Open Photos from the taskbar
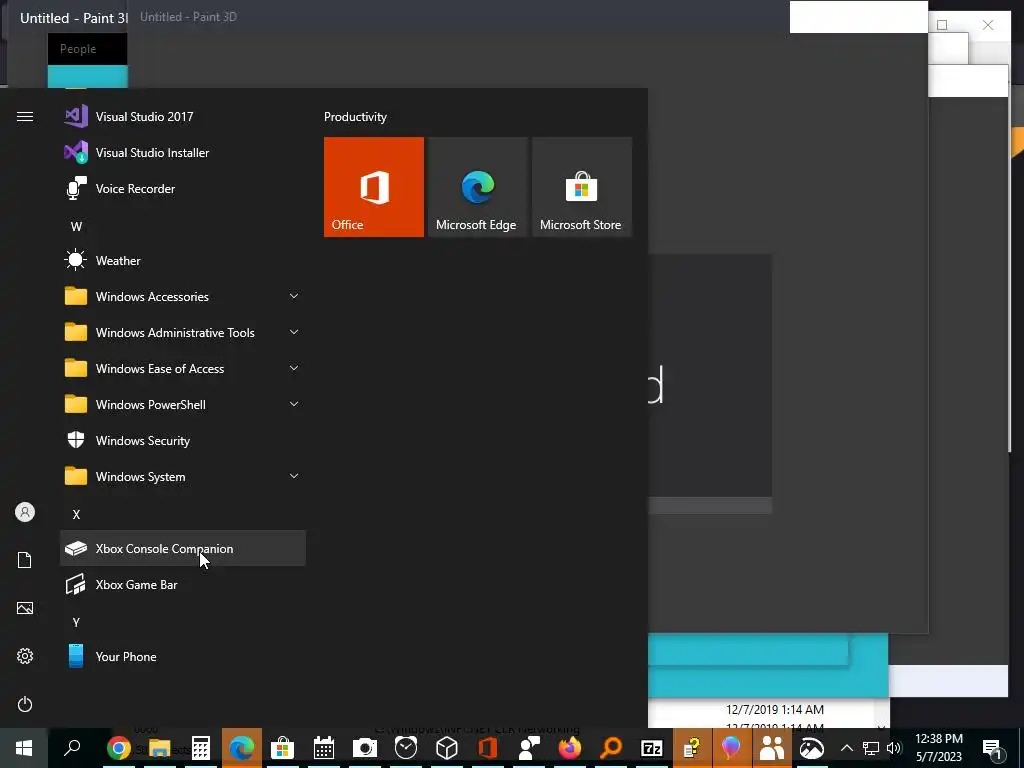Image resolution: width=1024 pixels, height=768 pixels. click(812, 748)
